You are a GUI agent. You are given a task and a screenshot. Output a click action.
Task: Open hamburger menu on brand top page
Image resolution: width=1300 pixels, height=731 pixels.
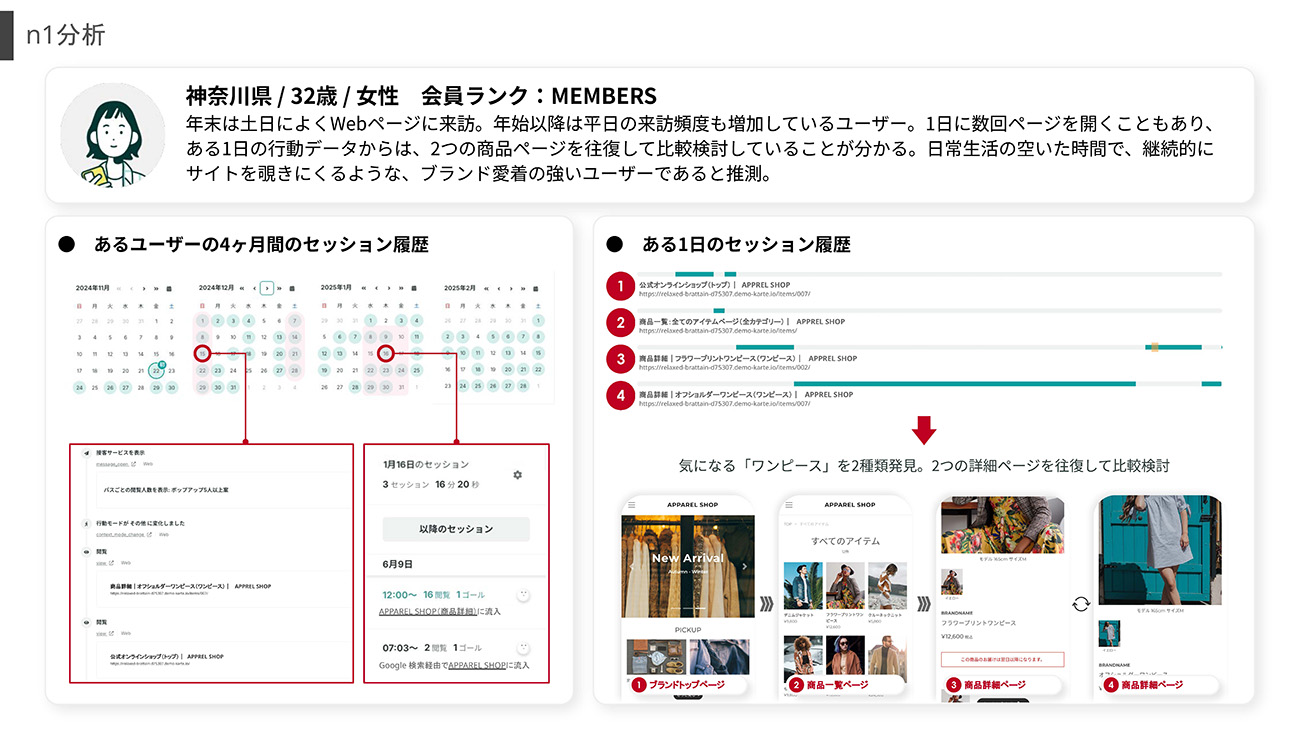pos(631,505)
